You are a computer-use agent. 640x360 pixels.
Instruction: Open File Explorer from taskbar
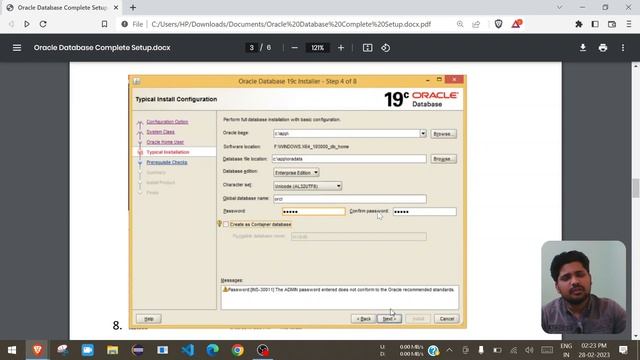click(x=112, y=350)
